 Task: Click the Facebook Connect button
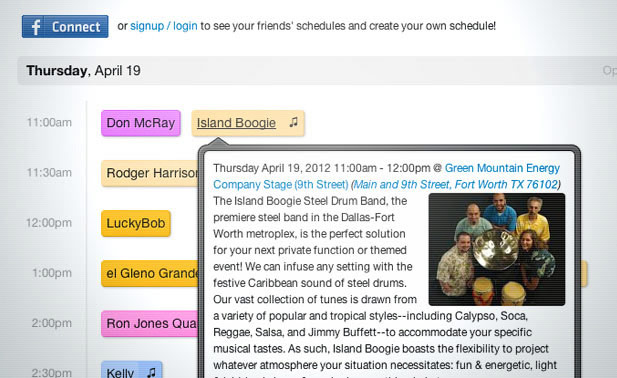65,27
